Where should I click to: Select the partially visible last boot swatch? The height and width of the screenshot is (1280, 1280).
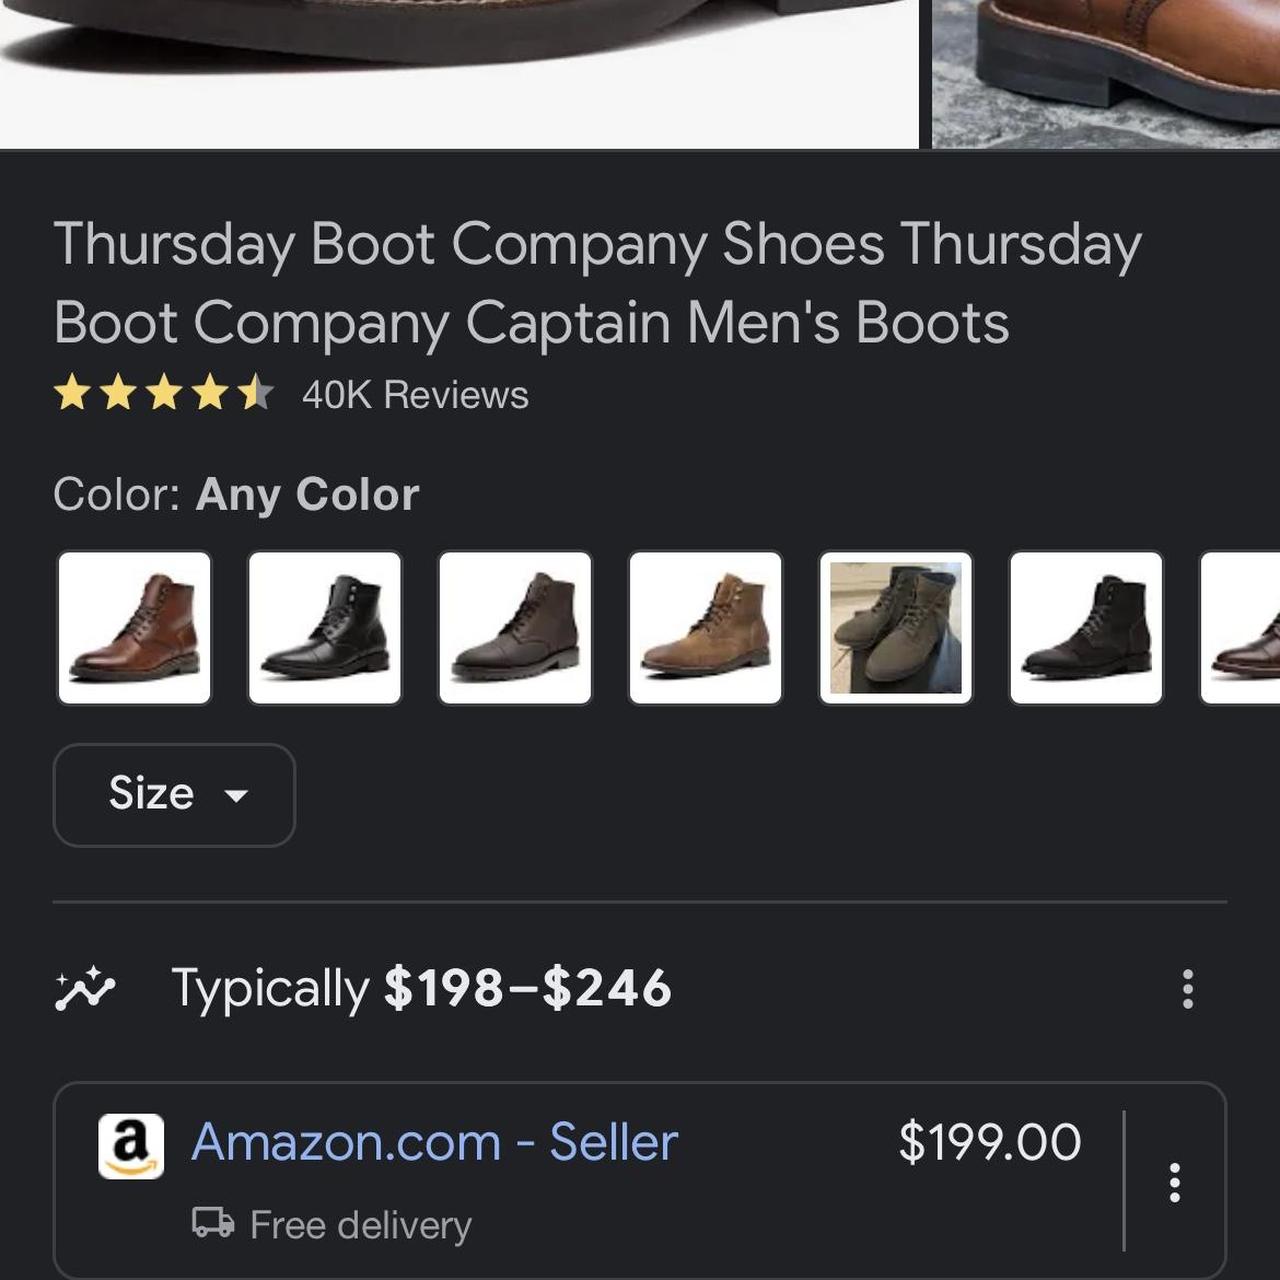pos(1242,628)
